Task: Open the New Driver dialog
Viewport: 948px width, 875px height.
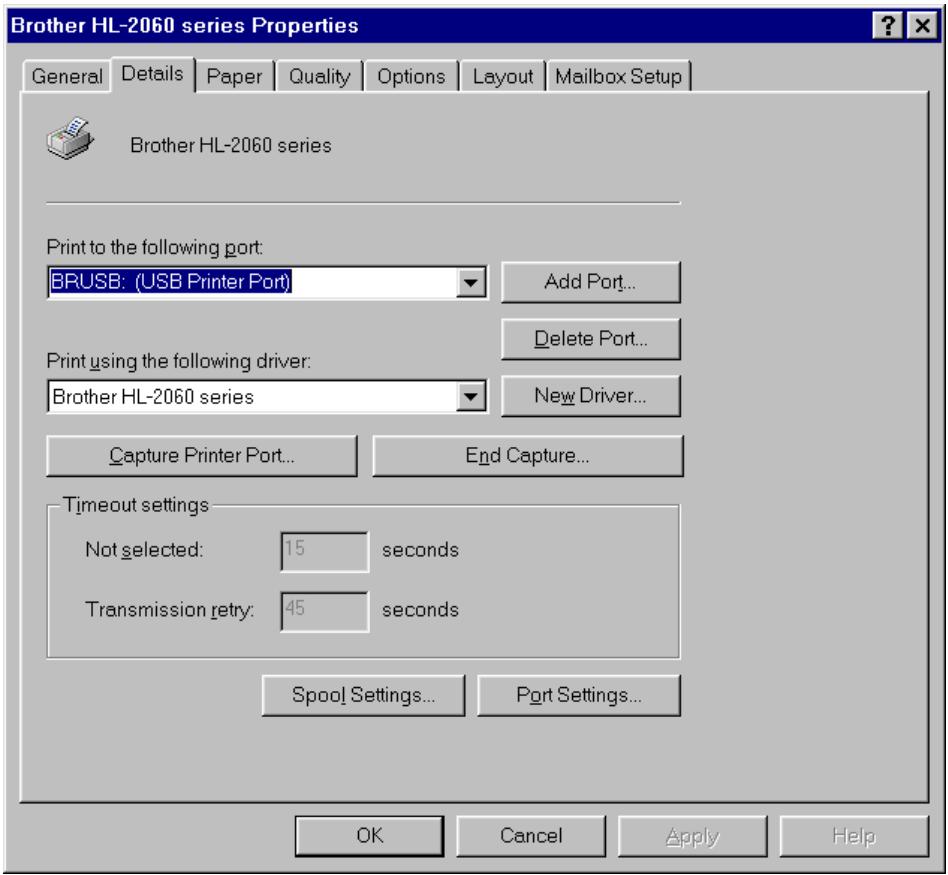Action: [x=591, y=395]
